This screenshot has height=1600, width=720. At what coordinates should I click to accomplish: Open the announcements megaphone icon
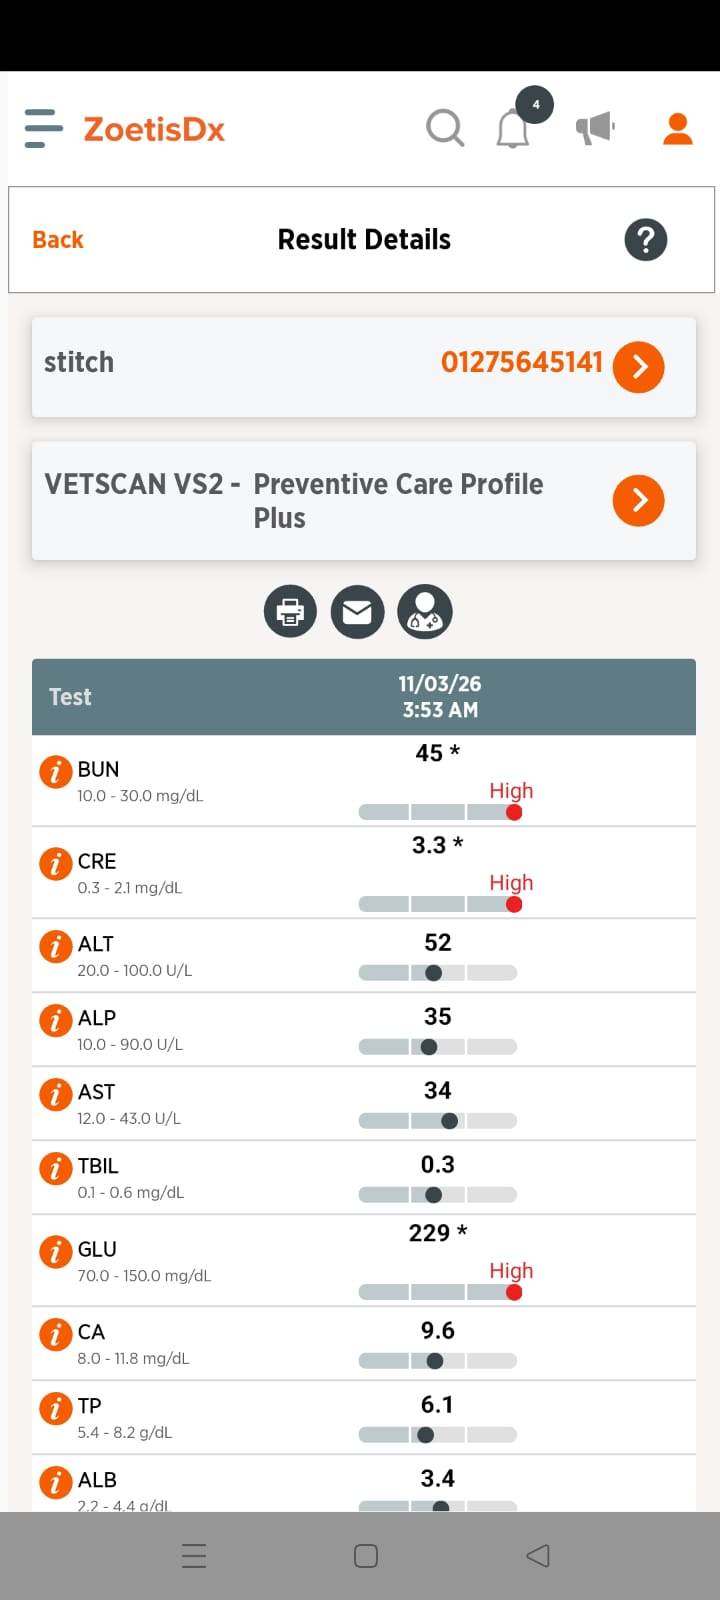pyautogui.click(x=595, y=128)
